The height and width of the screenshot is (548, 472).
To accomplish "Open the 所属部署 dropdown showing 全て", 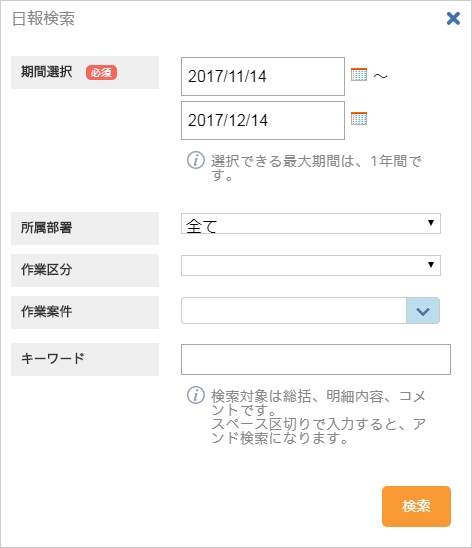I will 311,223.
